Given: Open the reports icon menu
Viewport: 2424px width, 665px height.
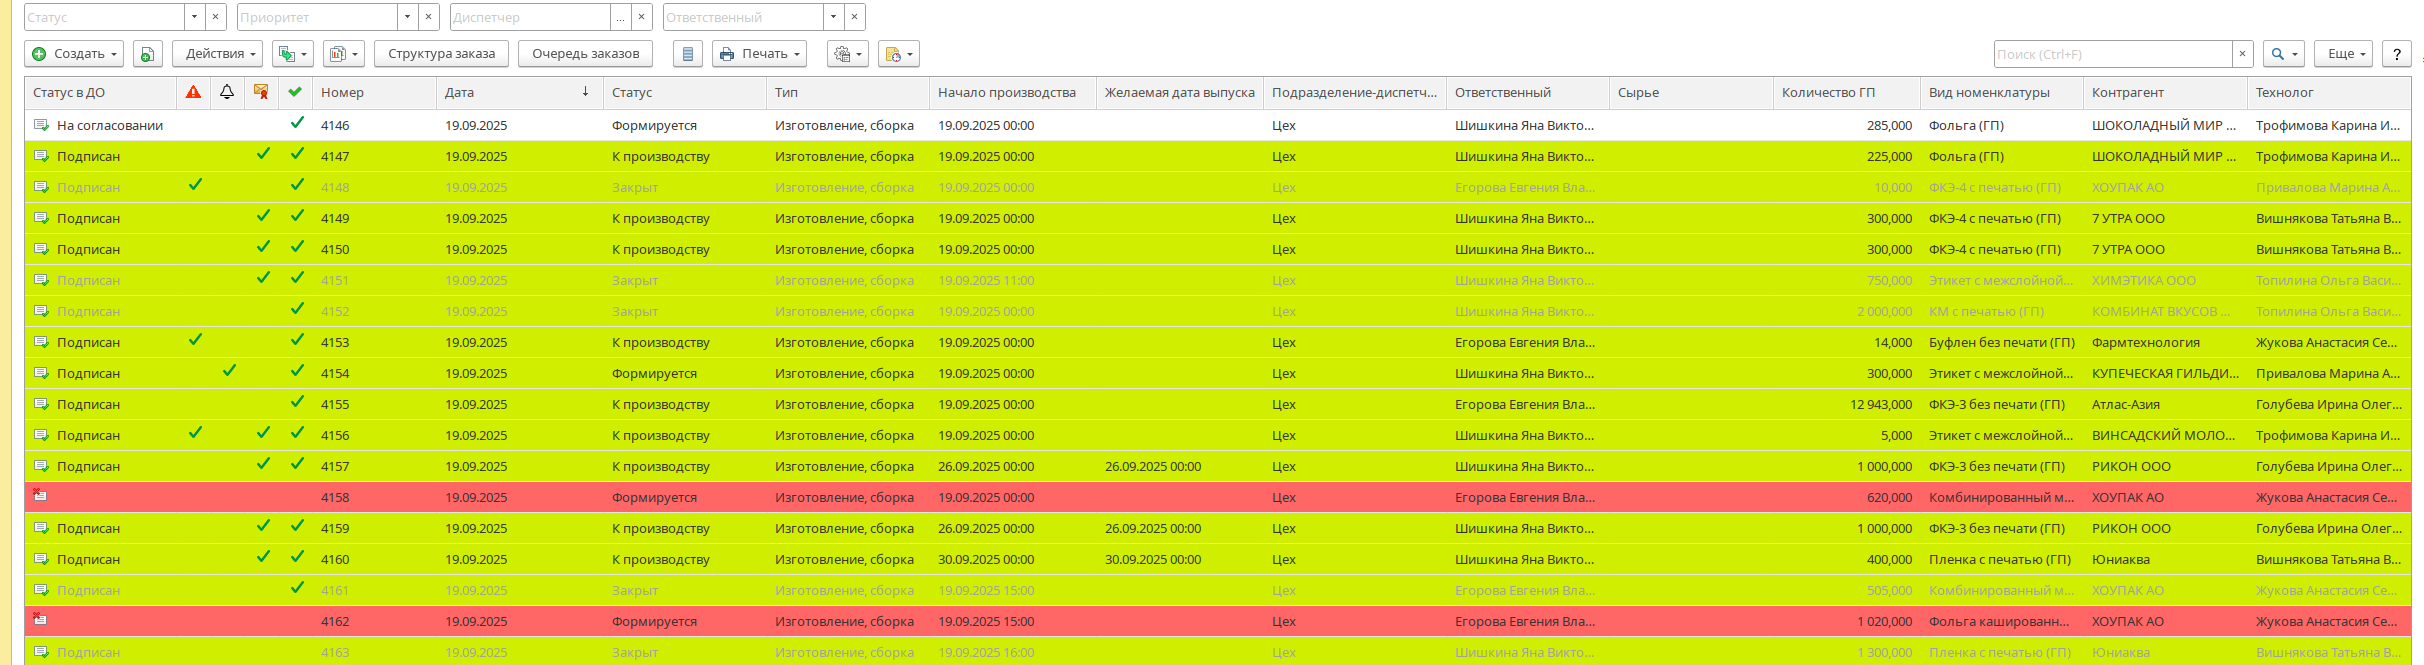Looking at the screenshot, I should [343, 54].
